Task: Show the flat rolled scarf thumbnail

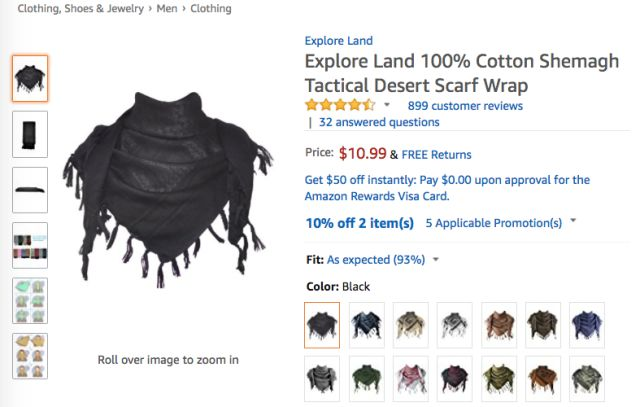Action: (x=30, y=190)
